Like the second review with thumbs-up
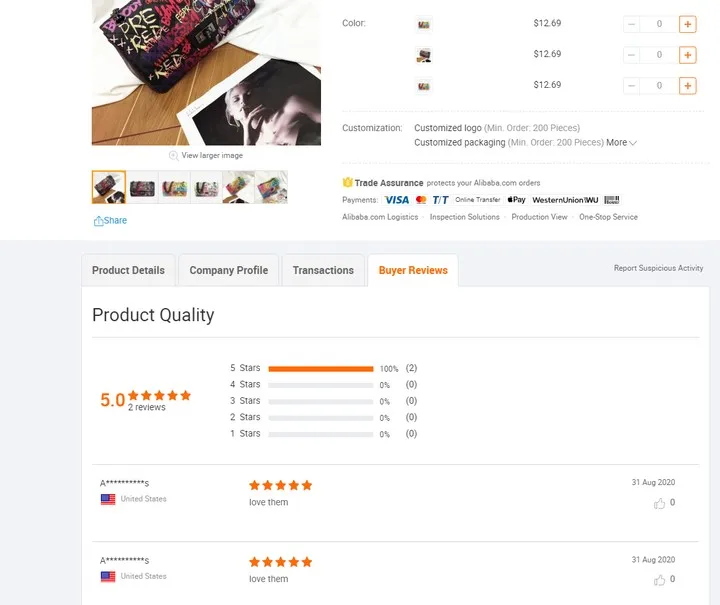The image size is (720, 605). [x=659, y=580]
